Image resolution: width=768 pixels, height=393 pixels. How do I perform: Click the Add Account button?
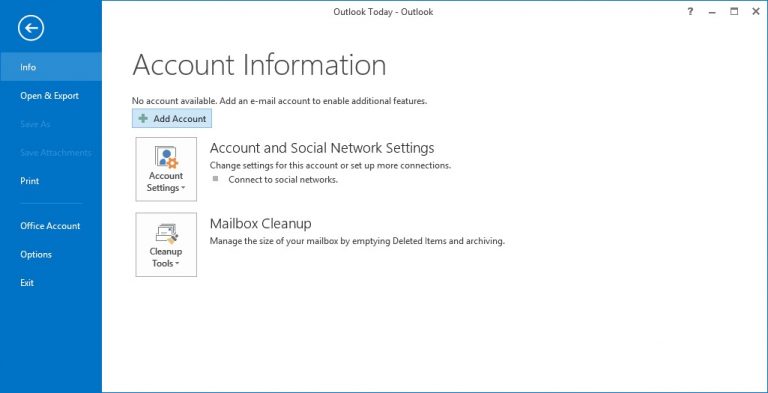click(172, 119)
